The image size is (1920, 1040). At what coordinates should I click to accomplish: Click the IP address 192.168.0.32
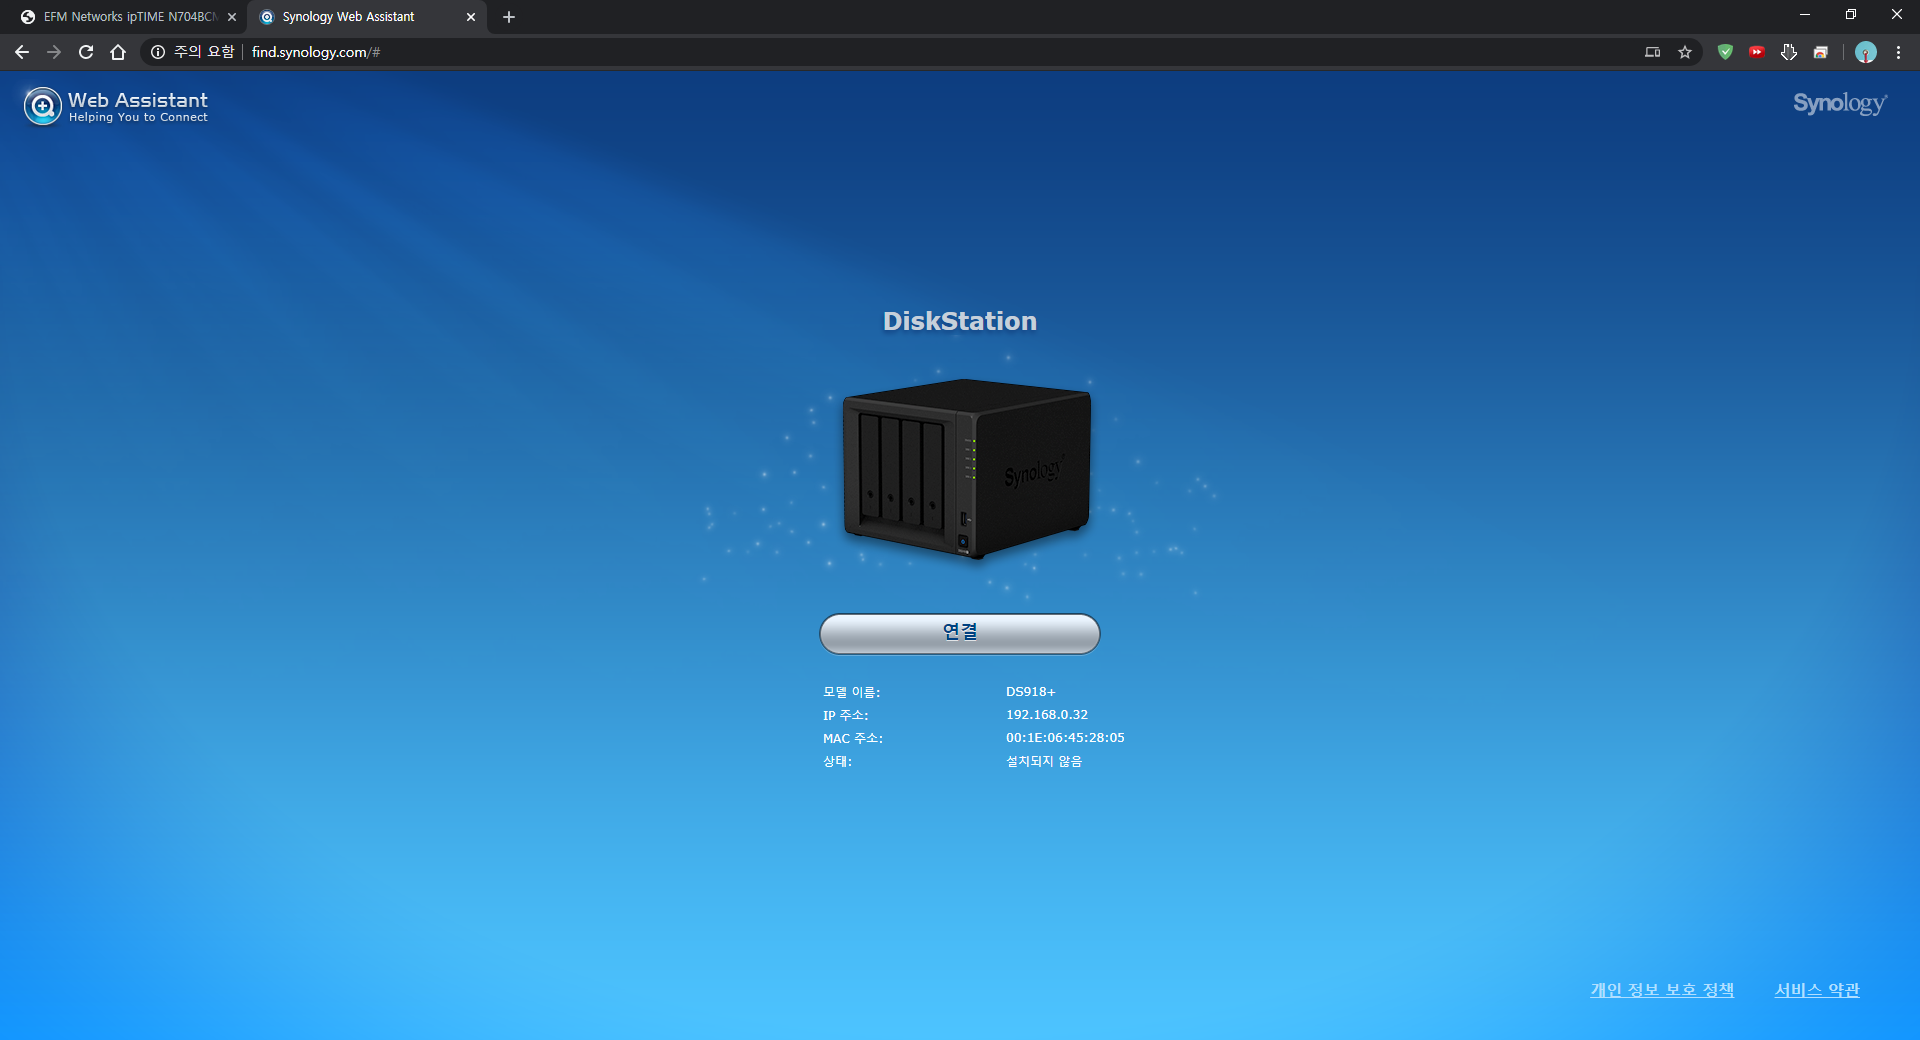click(1047, 715)
